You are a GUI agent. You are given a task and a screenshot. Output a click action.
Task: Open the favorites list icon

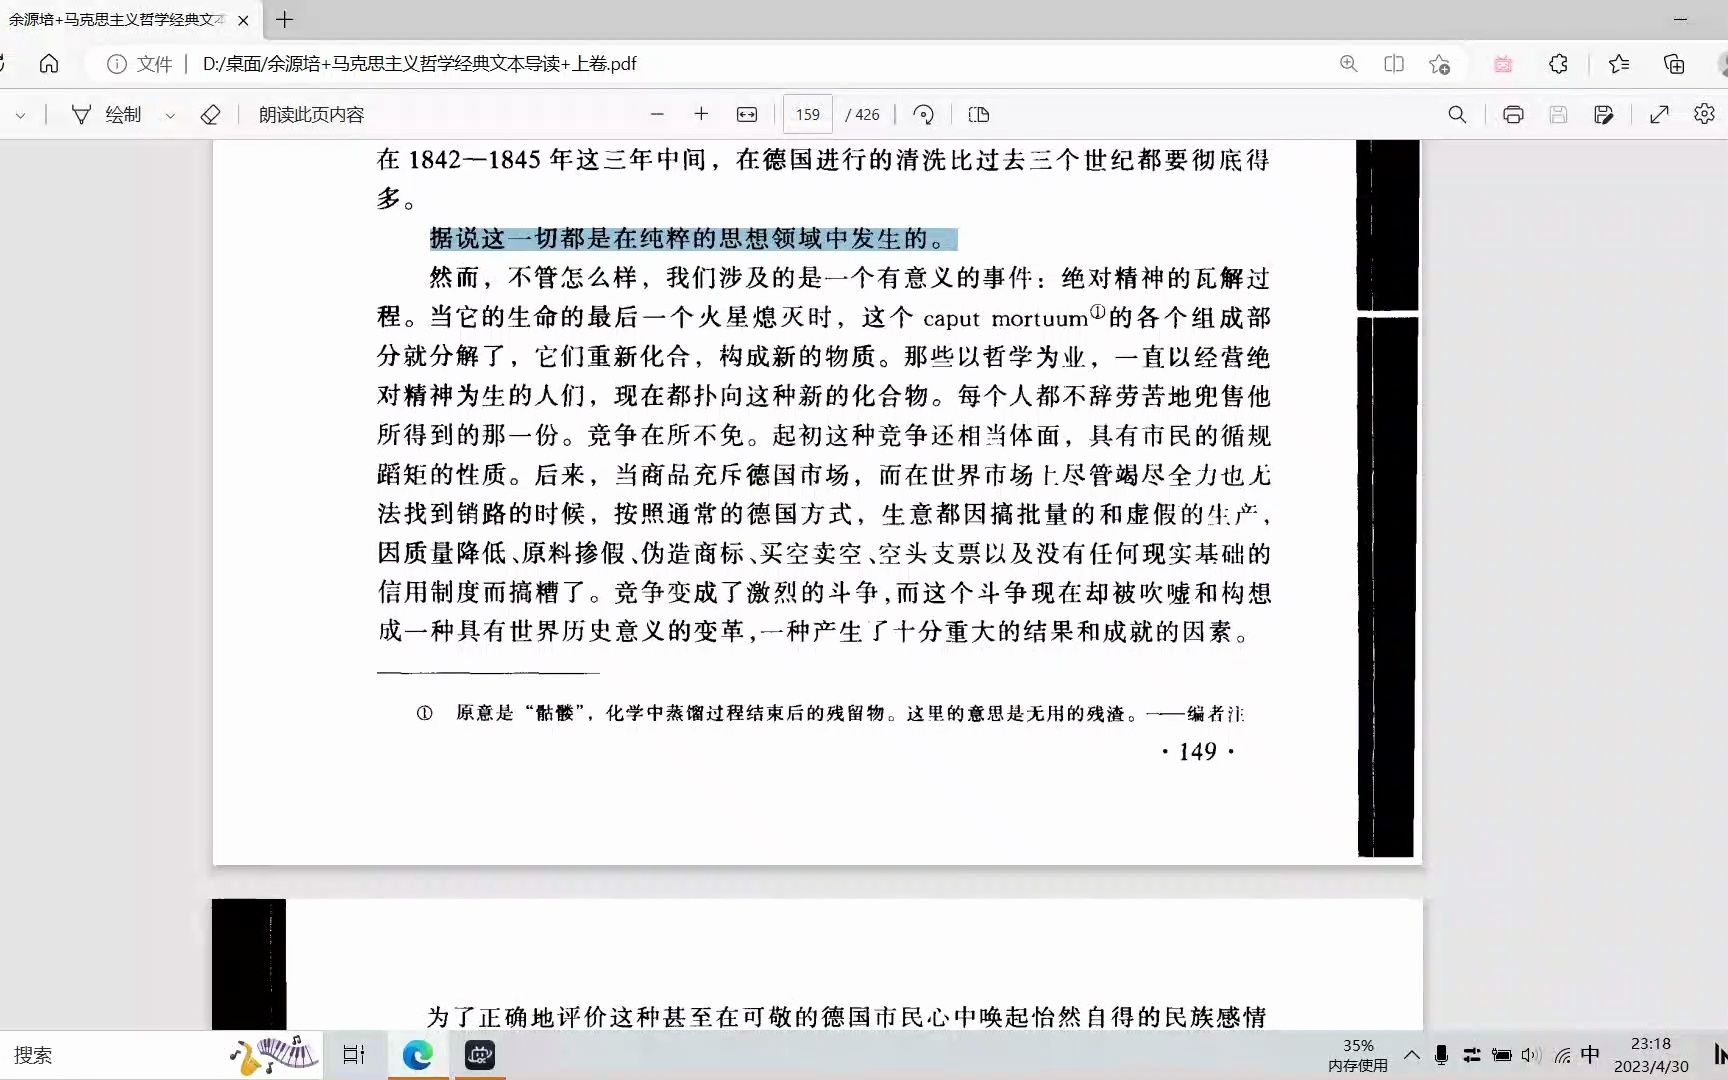[x=1619, y=64]
